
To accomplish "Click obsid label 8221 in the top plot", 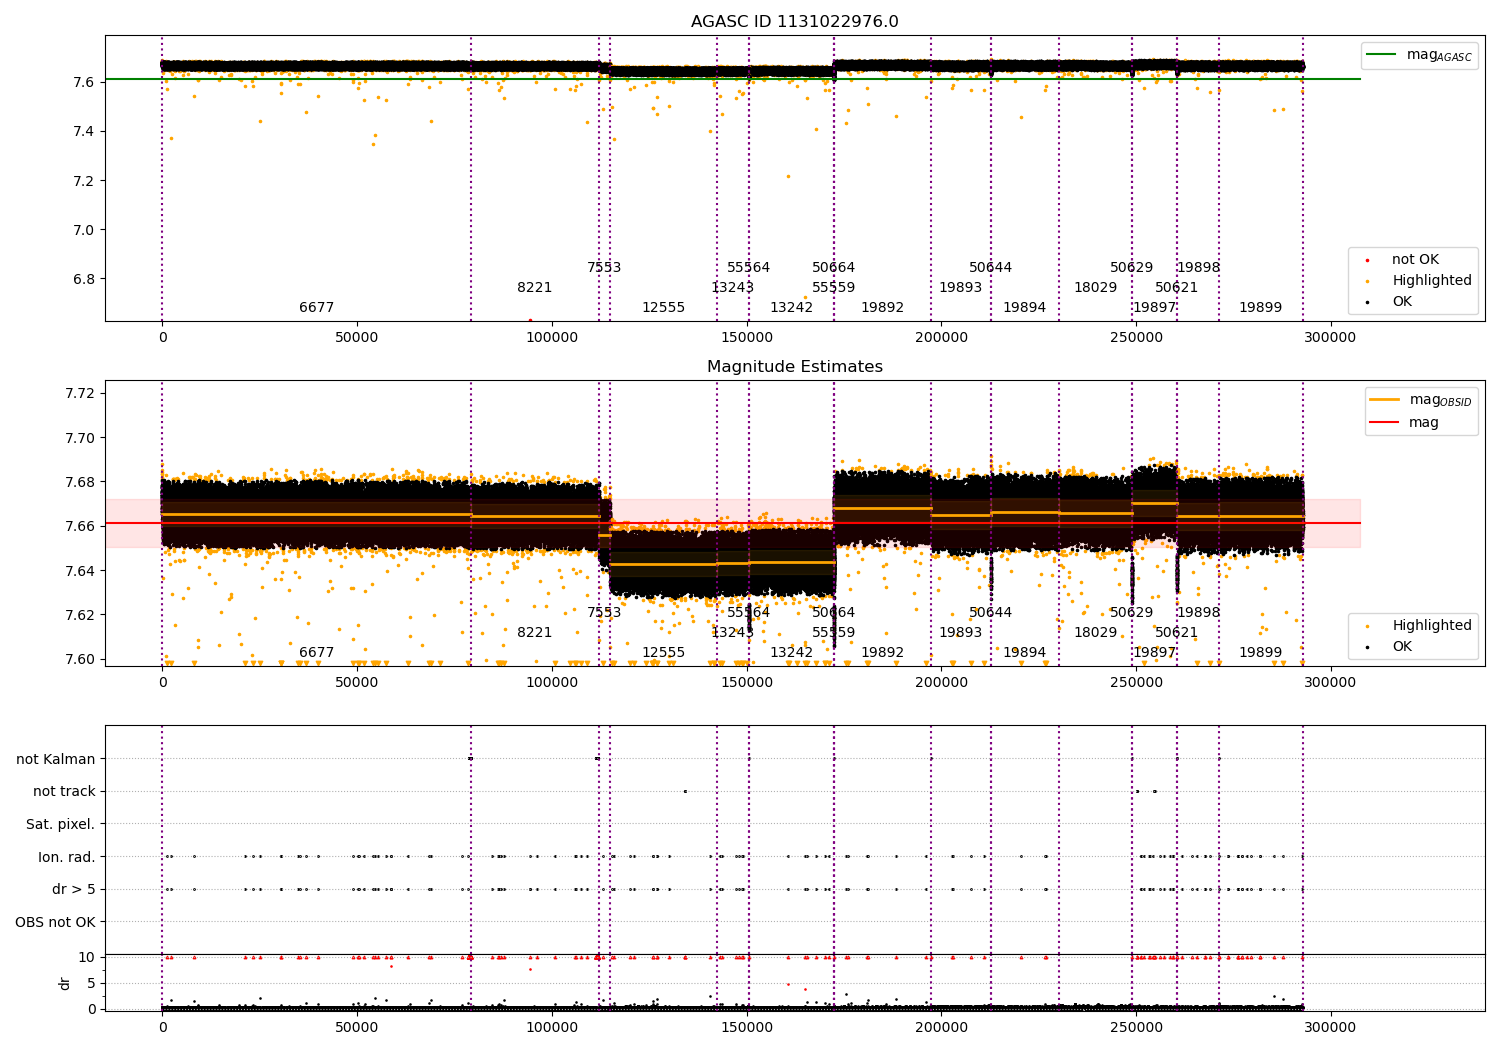I will tap(535, 288).
